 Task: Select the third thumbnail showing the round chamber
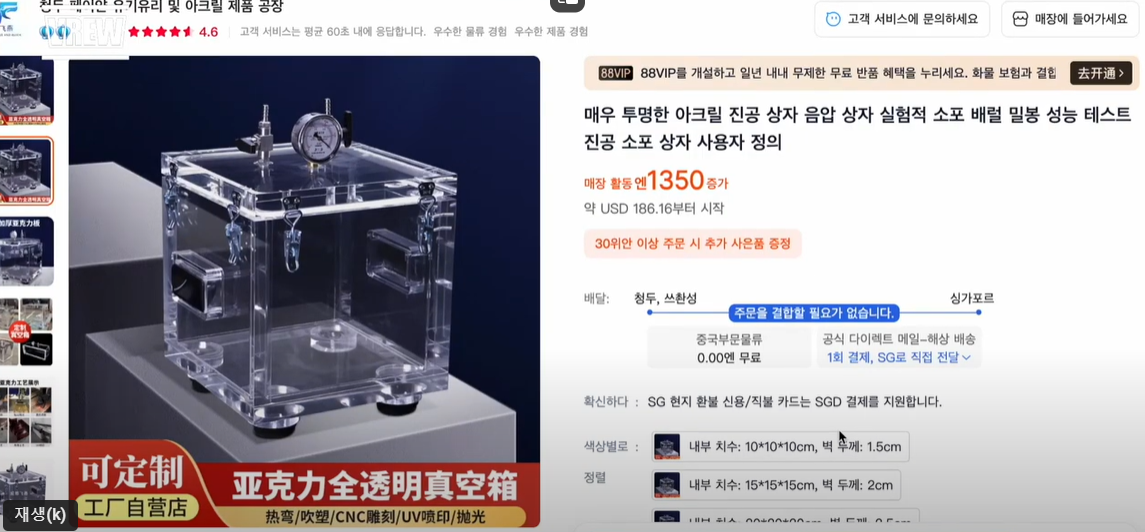(x=26, y=251)
